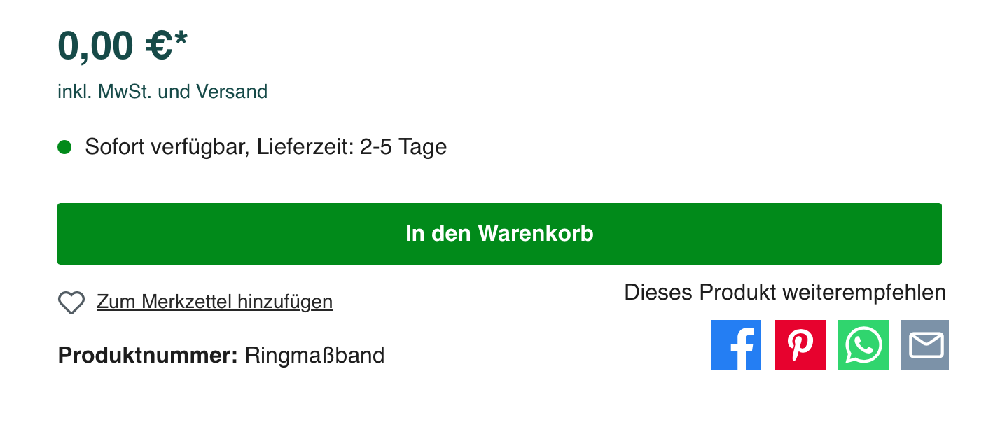The width and height of the screenshot is (1000, 434).
Task: Share this product on Facebook
Action: click(736, 345)
